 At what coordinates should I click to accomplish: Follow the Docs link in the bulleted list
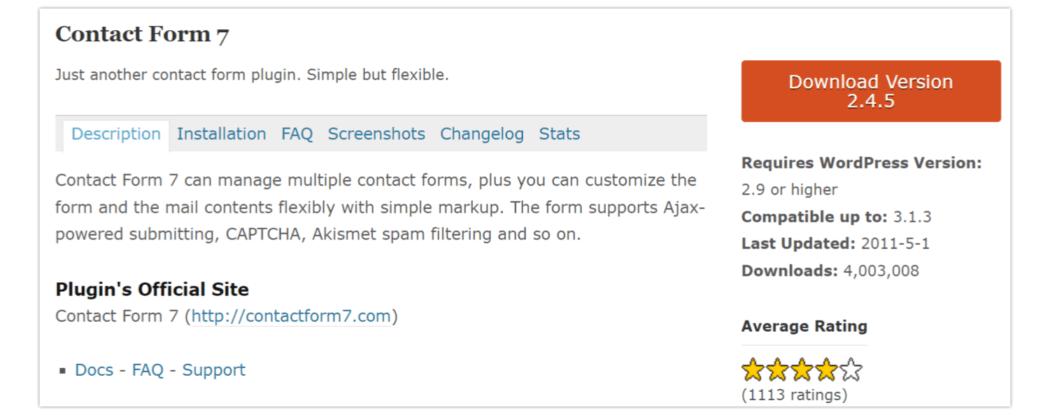[94, 370]
